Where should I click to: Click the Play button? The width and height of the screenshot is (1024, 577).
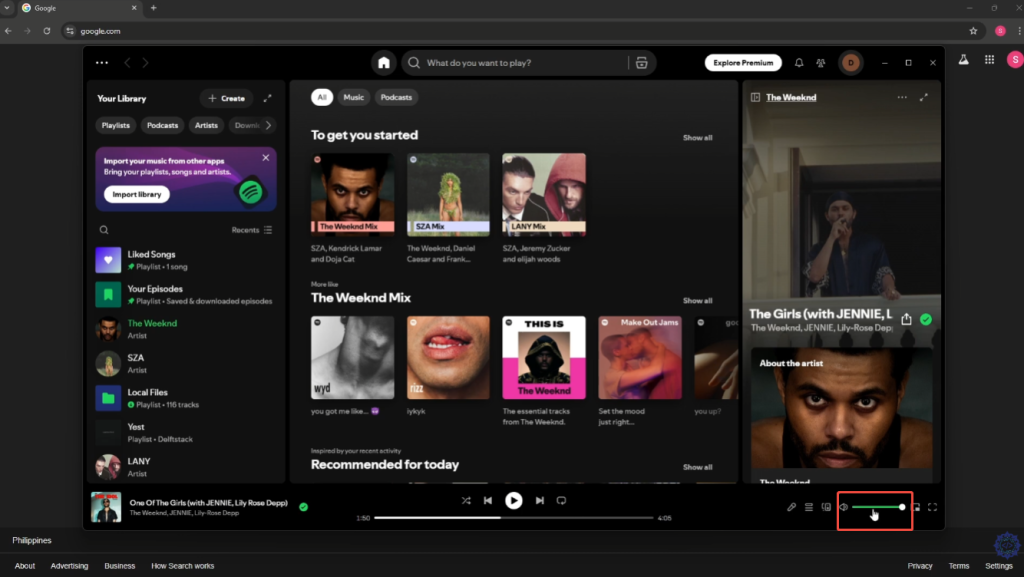[513, 501]
